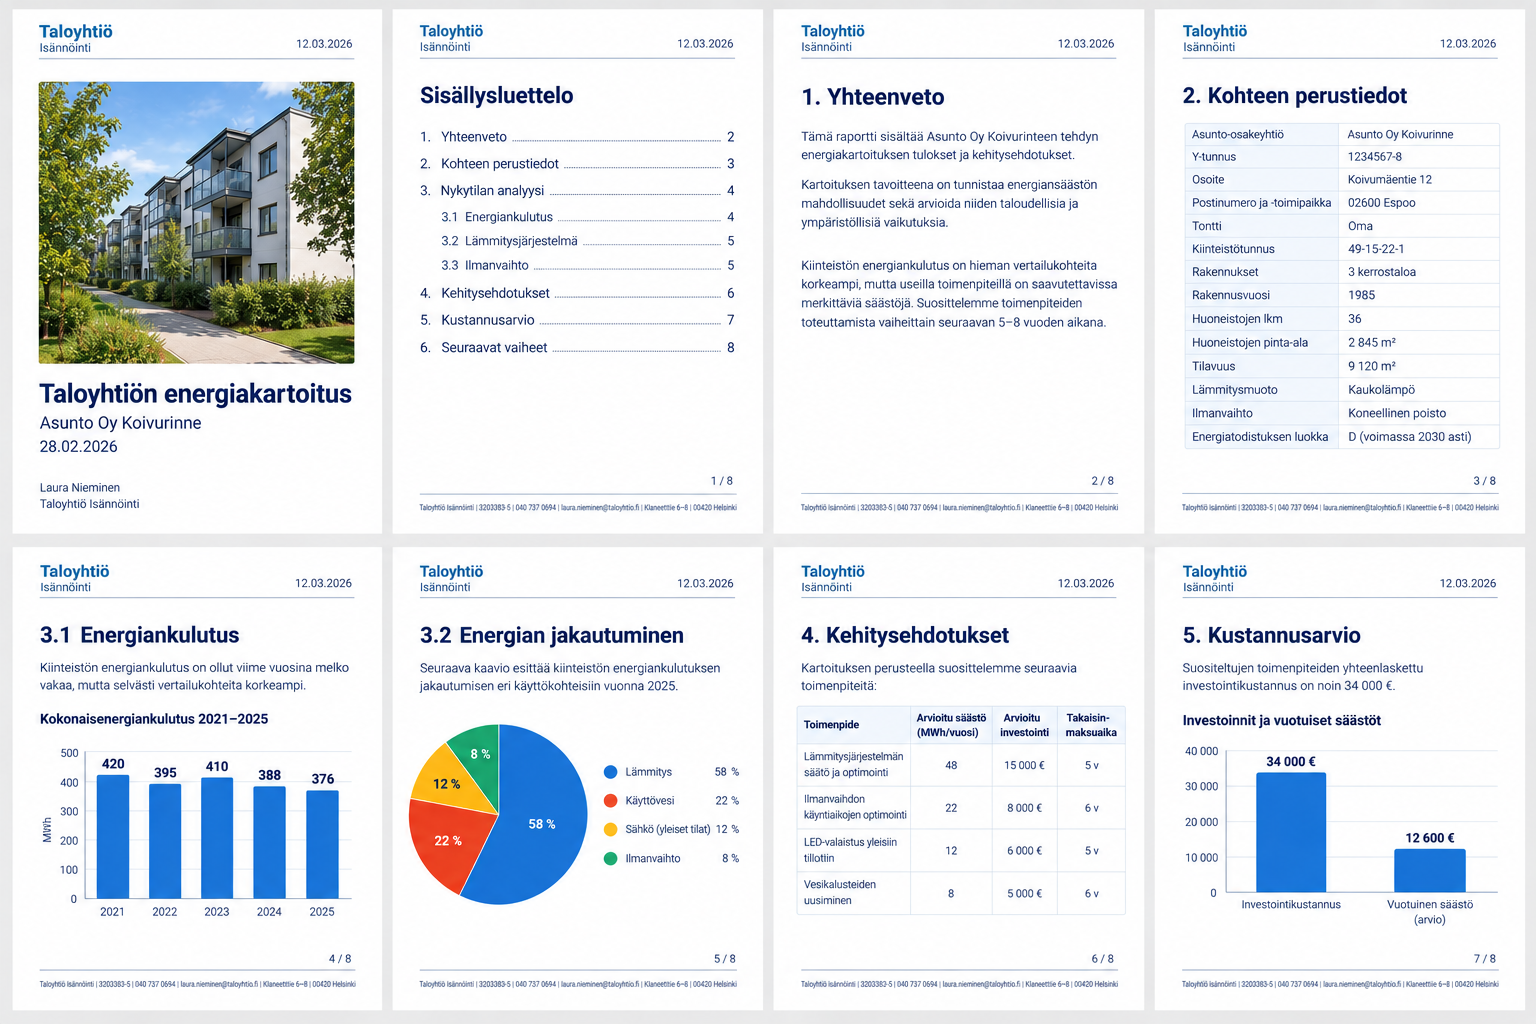Open the cover page thumbnail with building photo
1536x1024 pixels.
[x=197, y=272]
